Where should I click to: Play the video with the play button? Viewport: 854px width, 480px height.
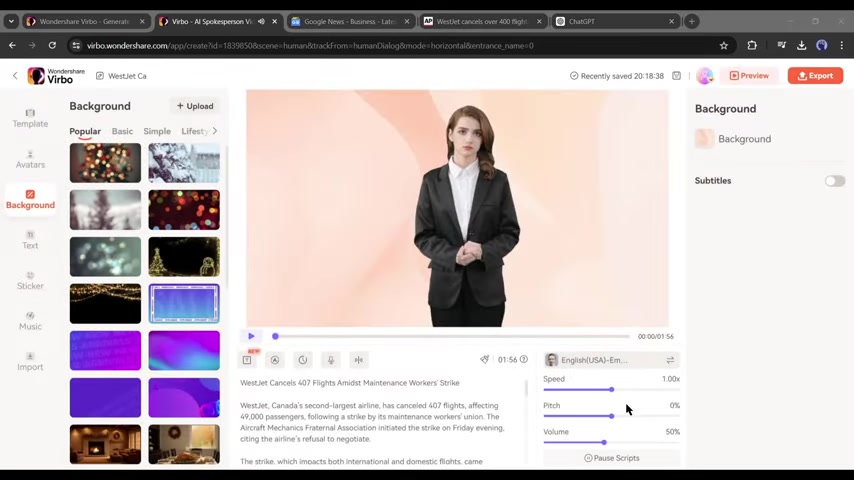click(251, 336)
